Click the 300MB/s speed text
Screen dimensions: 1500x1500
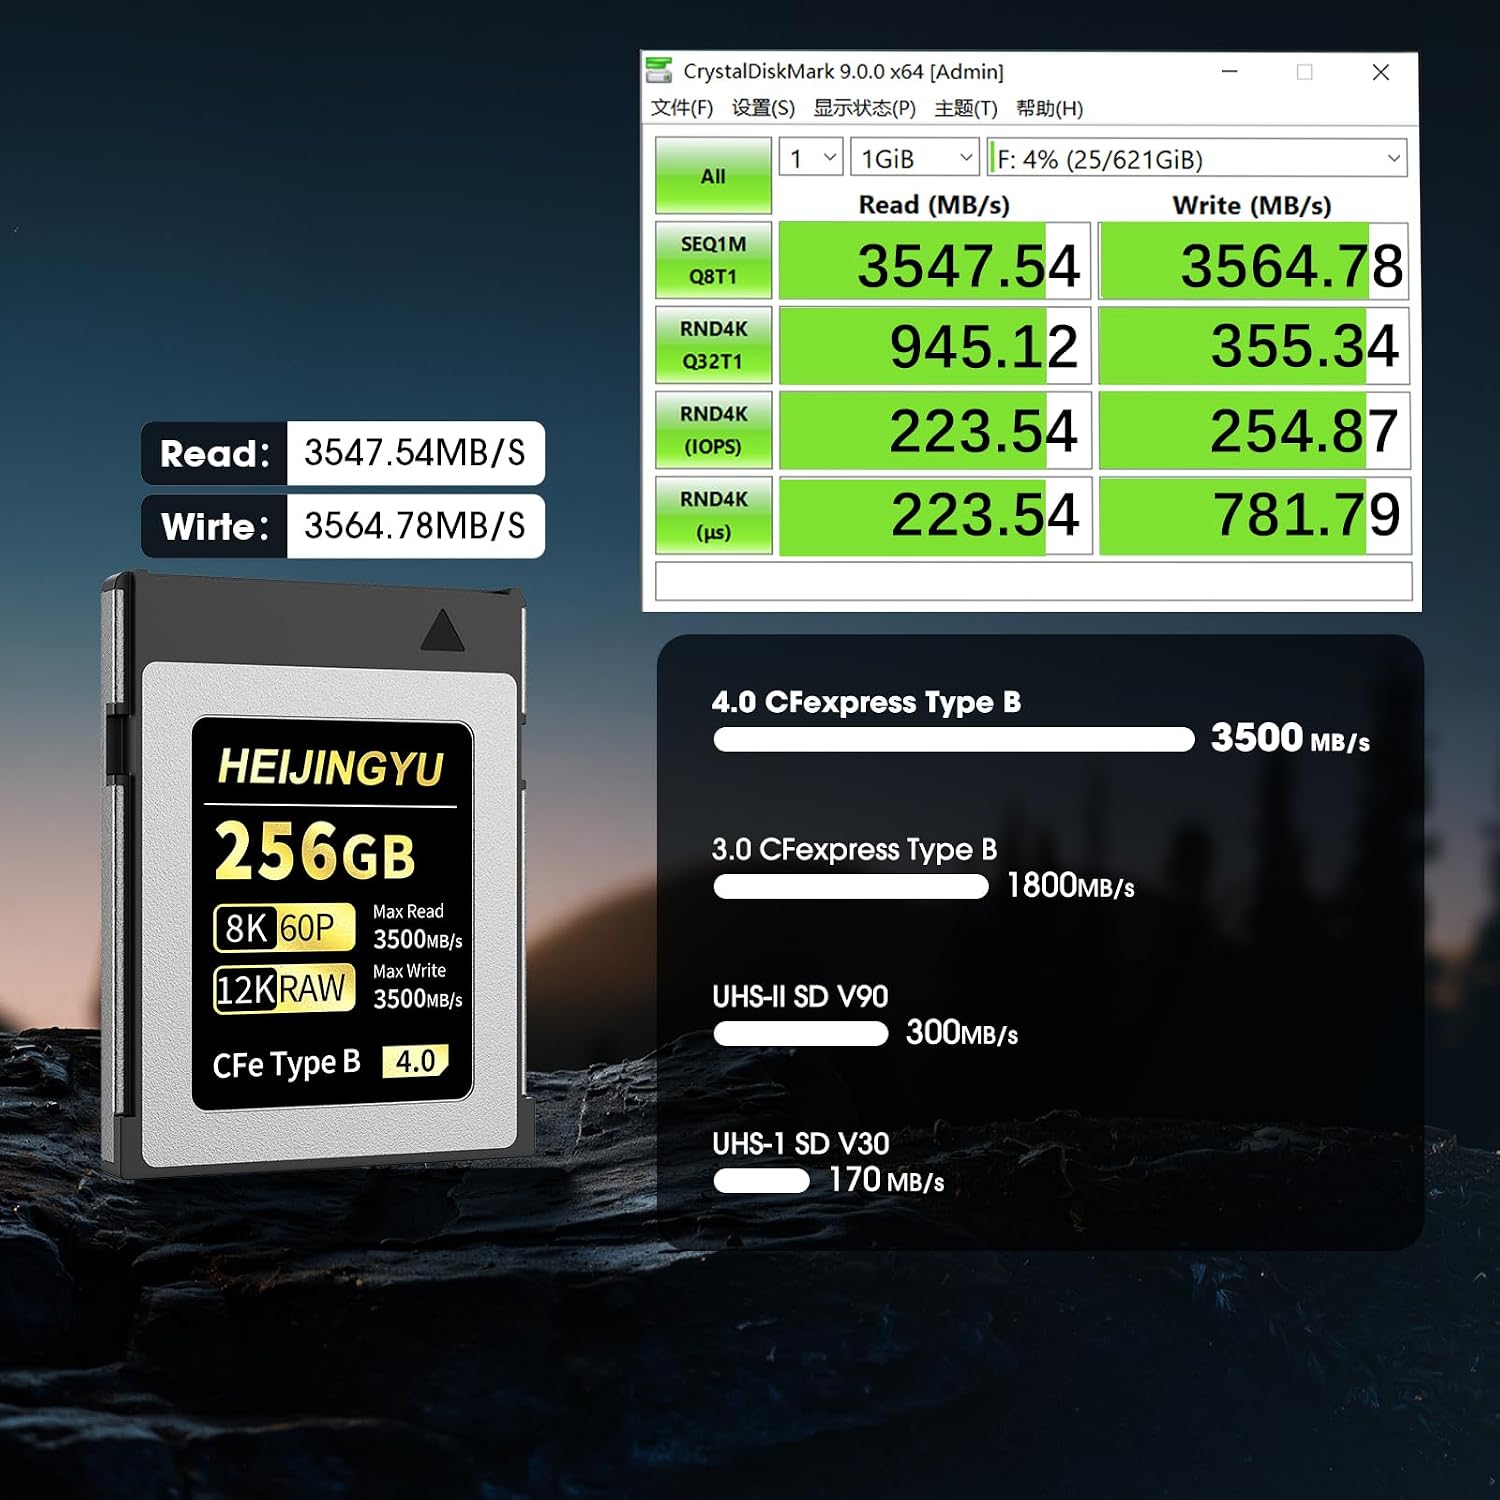(x=962, y=1033)
